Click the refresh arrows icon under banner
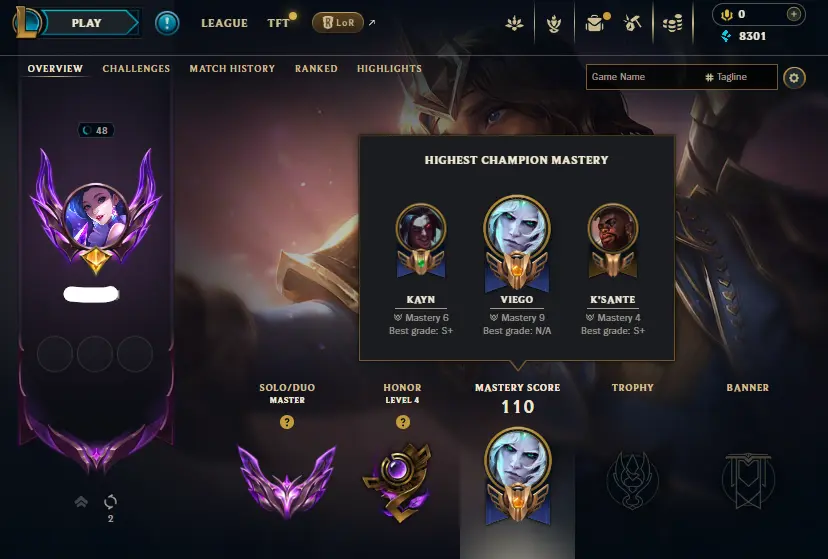Image resolution: width=828 pixels, height=559 pixels. coord(110,501)
